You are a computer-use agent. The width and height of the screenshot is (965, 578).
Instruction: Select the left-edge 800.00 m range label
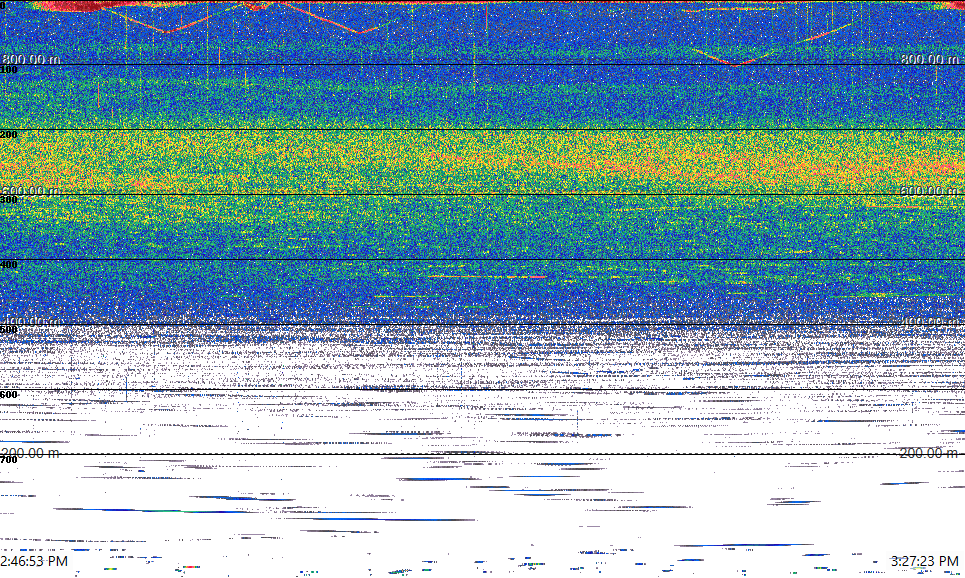[x=31, y=59]
